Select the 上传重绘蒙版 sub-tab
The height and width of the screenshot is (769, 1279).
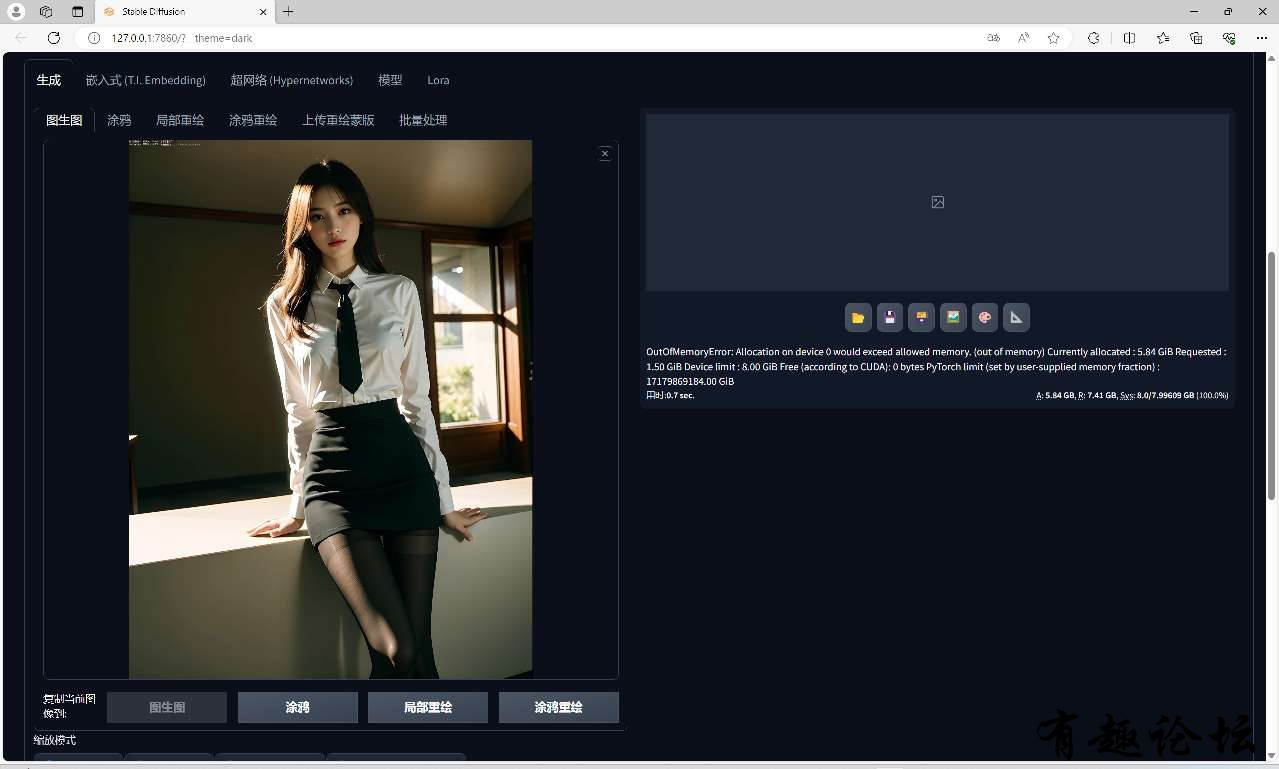[x=338, y=120]
